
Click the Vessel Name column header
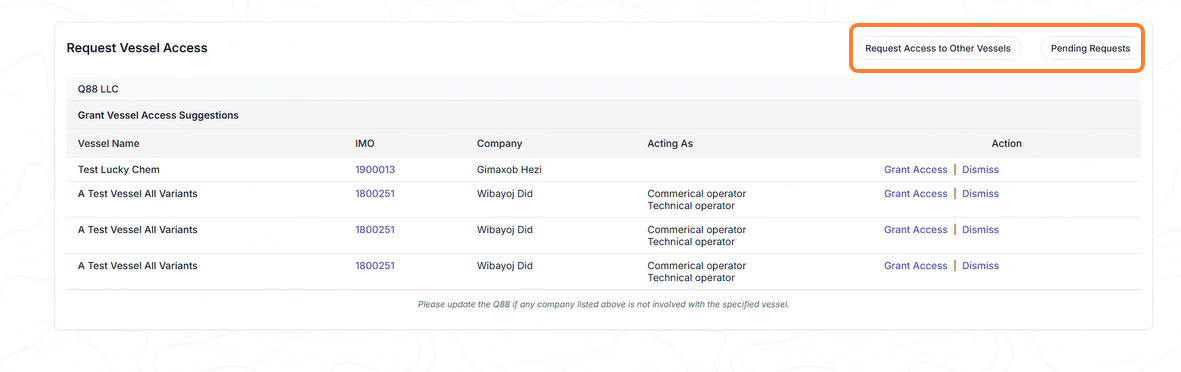click(108, 143)
